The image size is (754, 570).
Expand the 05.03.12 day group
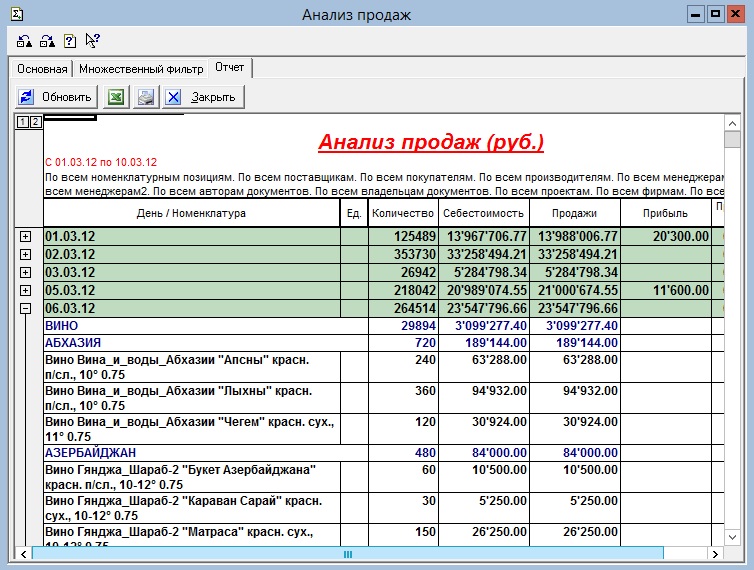(25, 291)
